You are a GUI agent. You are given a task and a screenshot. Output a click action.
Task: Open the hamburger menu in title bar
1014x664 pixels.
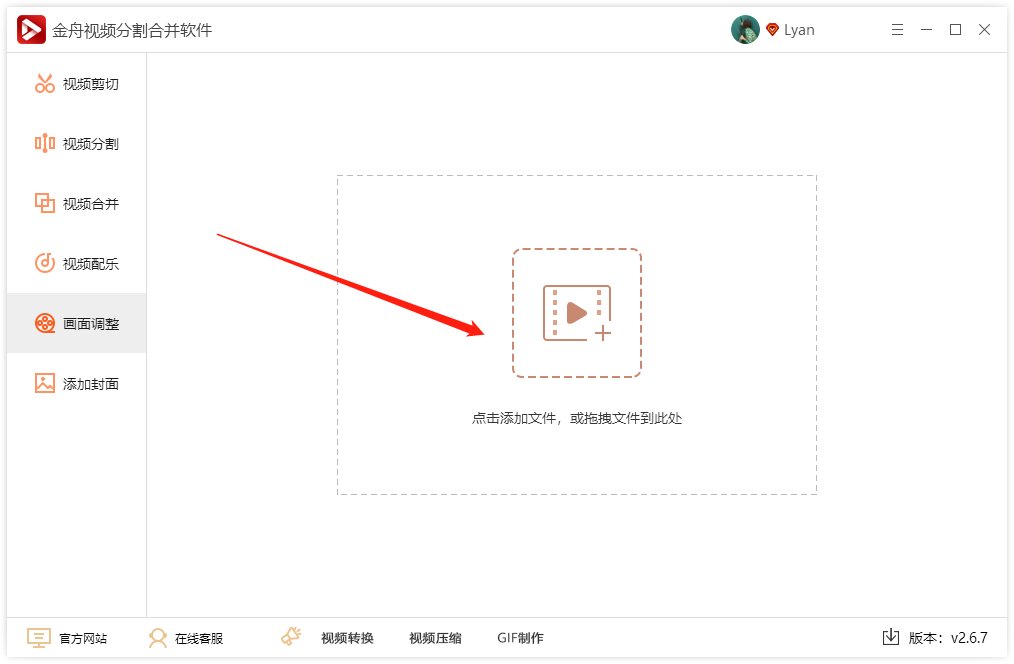click(x=897, y=29)
